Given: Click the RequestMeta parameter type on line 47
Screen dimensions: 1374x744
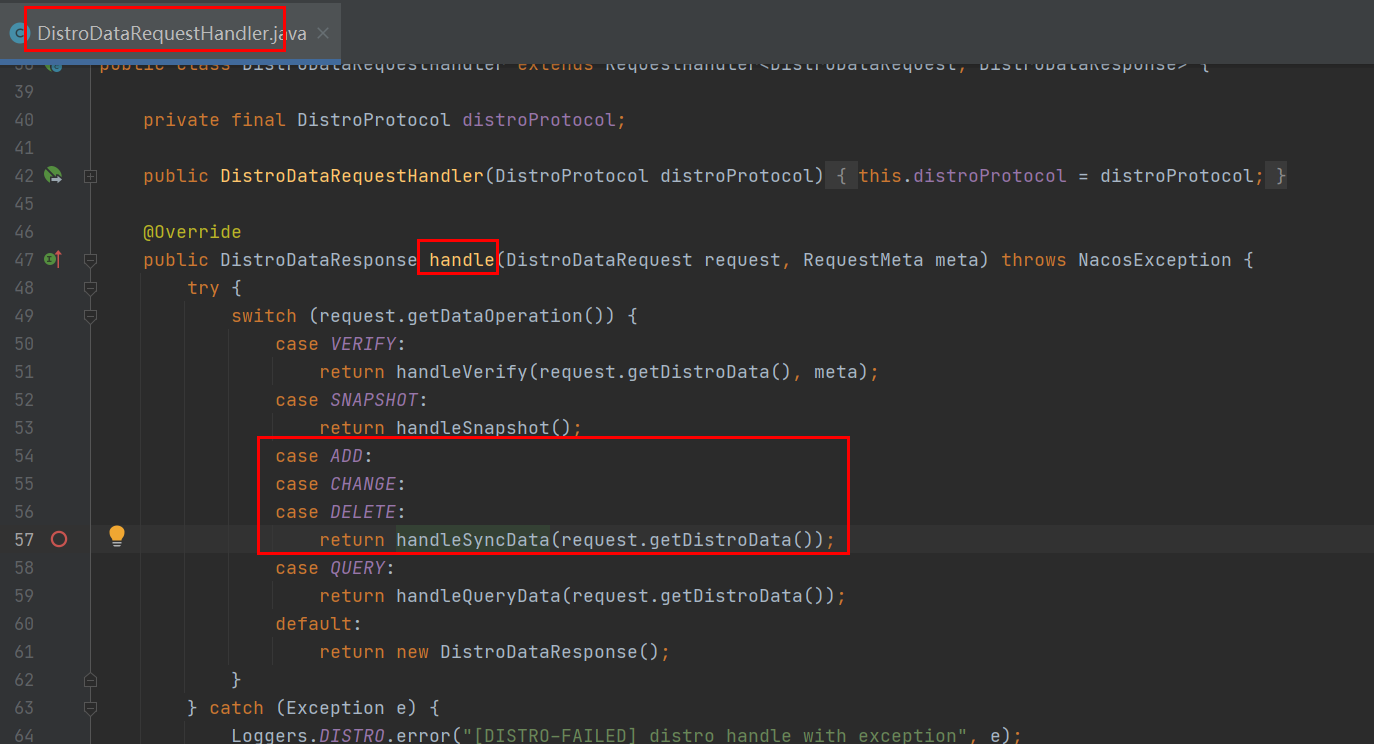Looking at the screenshot, I should pos(863,260).
